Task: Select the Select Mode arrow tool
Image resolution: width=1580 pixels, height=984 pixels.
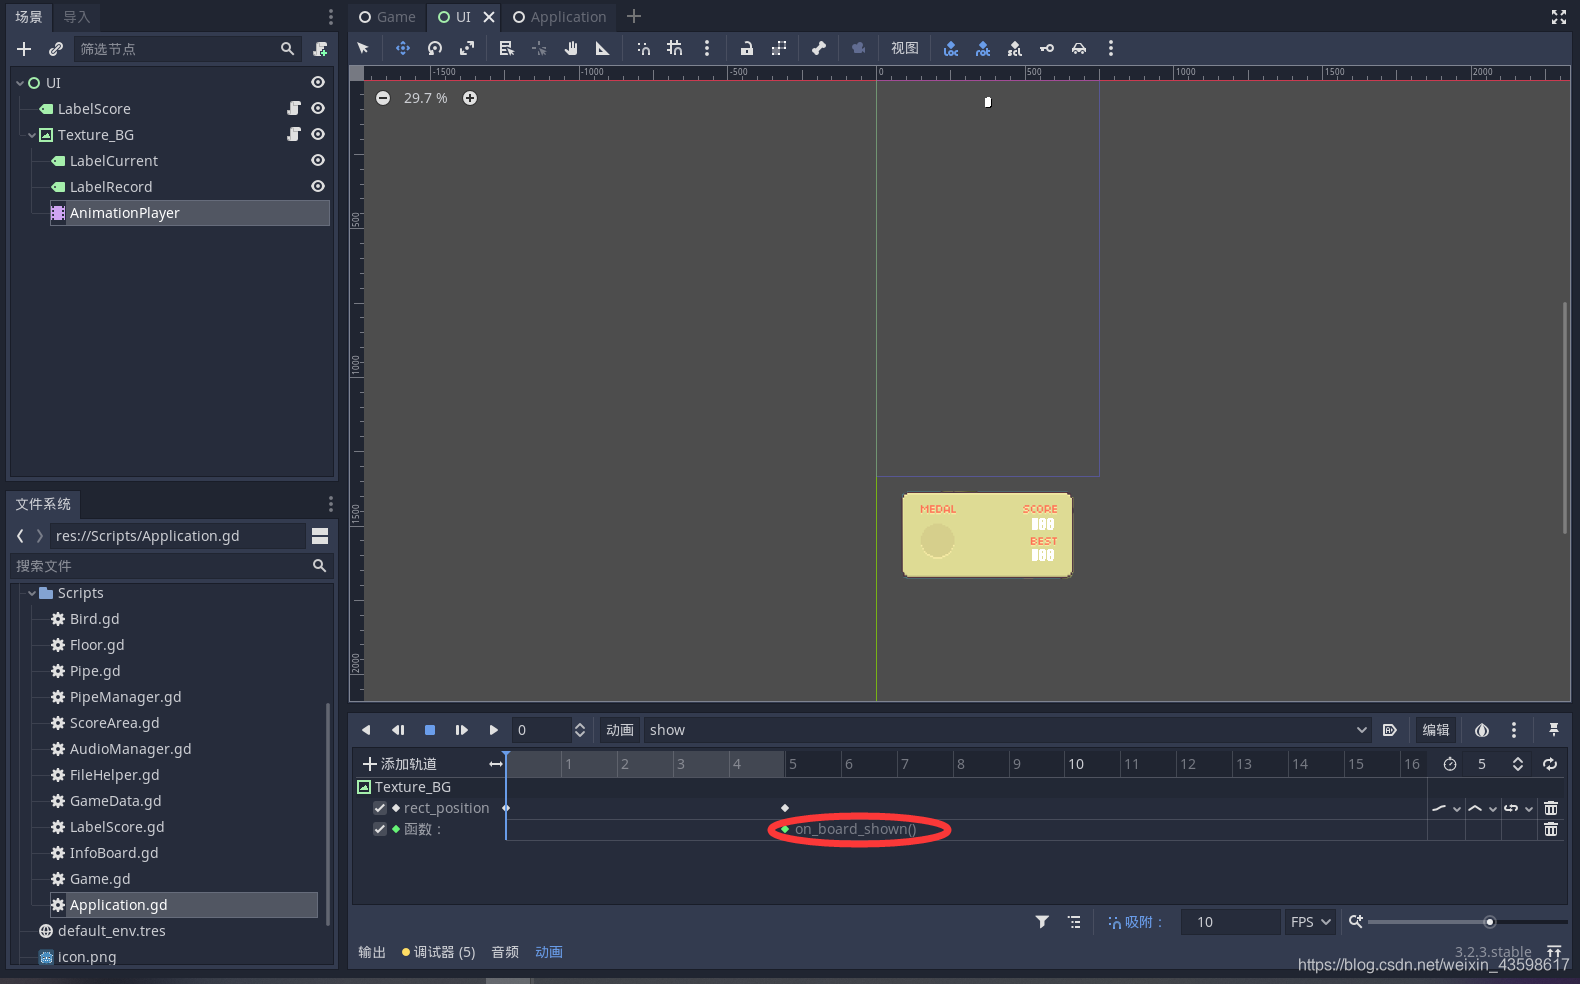Action: (x=363, y=48)
